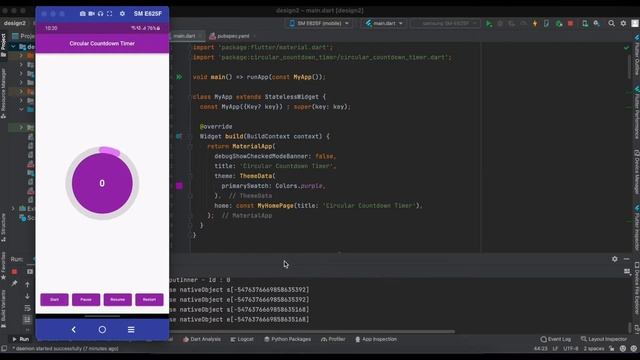The image size is (640, 360).
Task: Click the circular countdown timer showing 0
Action: click(102, 183)
